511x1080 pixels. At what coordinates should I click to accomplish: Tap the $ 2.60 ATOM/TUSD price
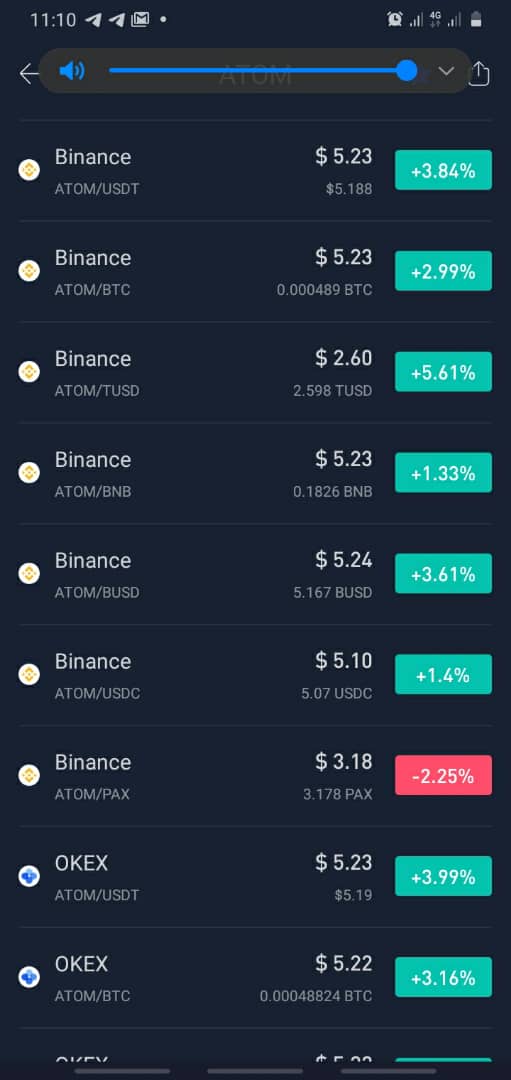point(344,358)
